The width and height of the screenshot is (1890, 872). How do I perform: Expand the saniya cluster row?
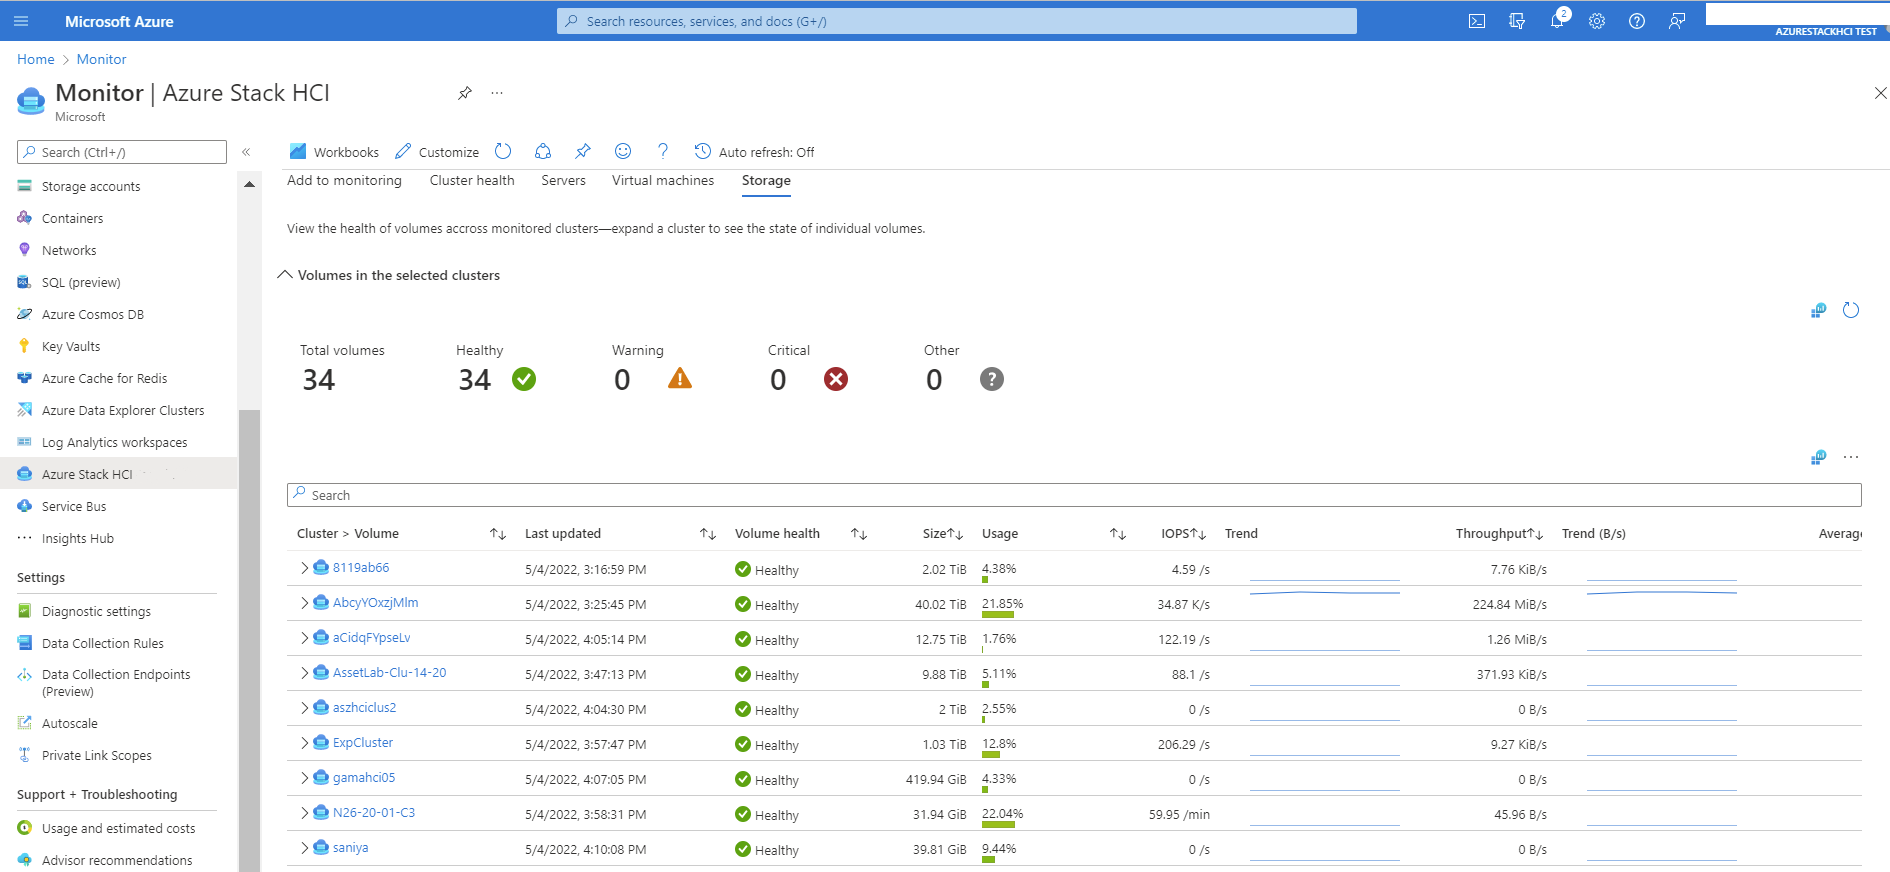coord(305,847)
